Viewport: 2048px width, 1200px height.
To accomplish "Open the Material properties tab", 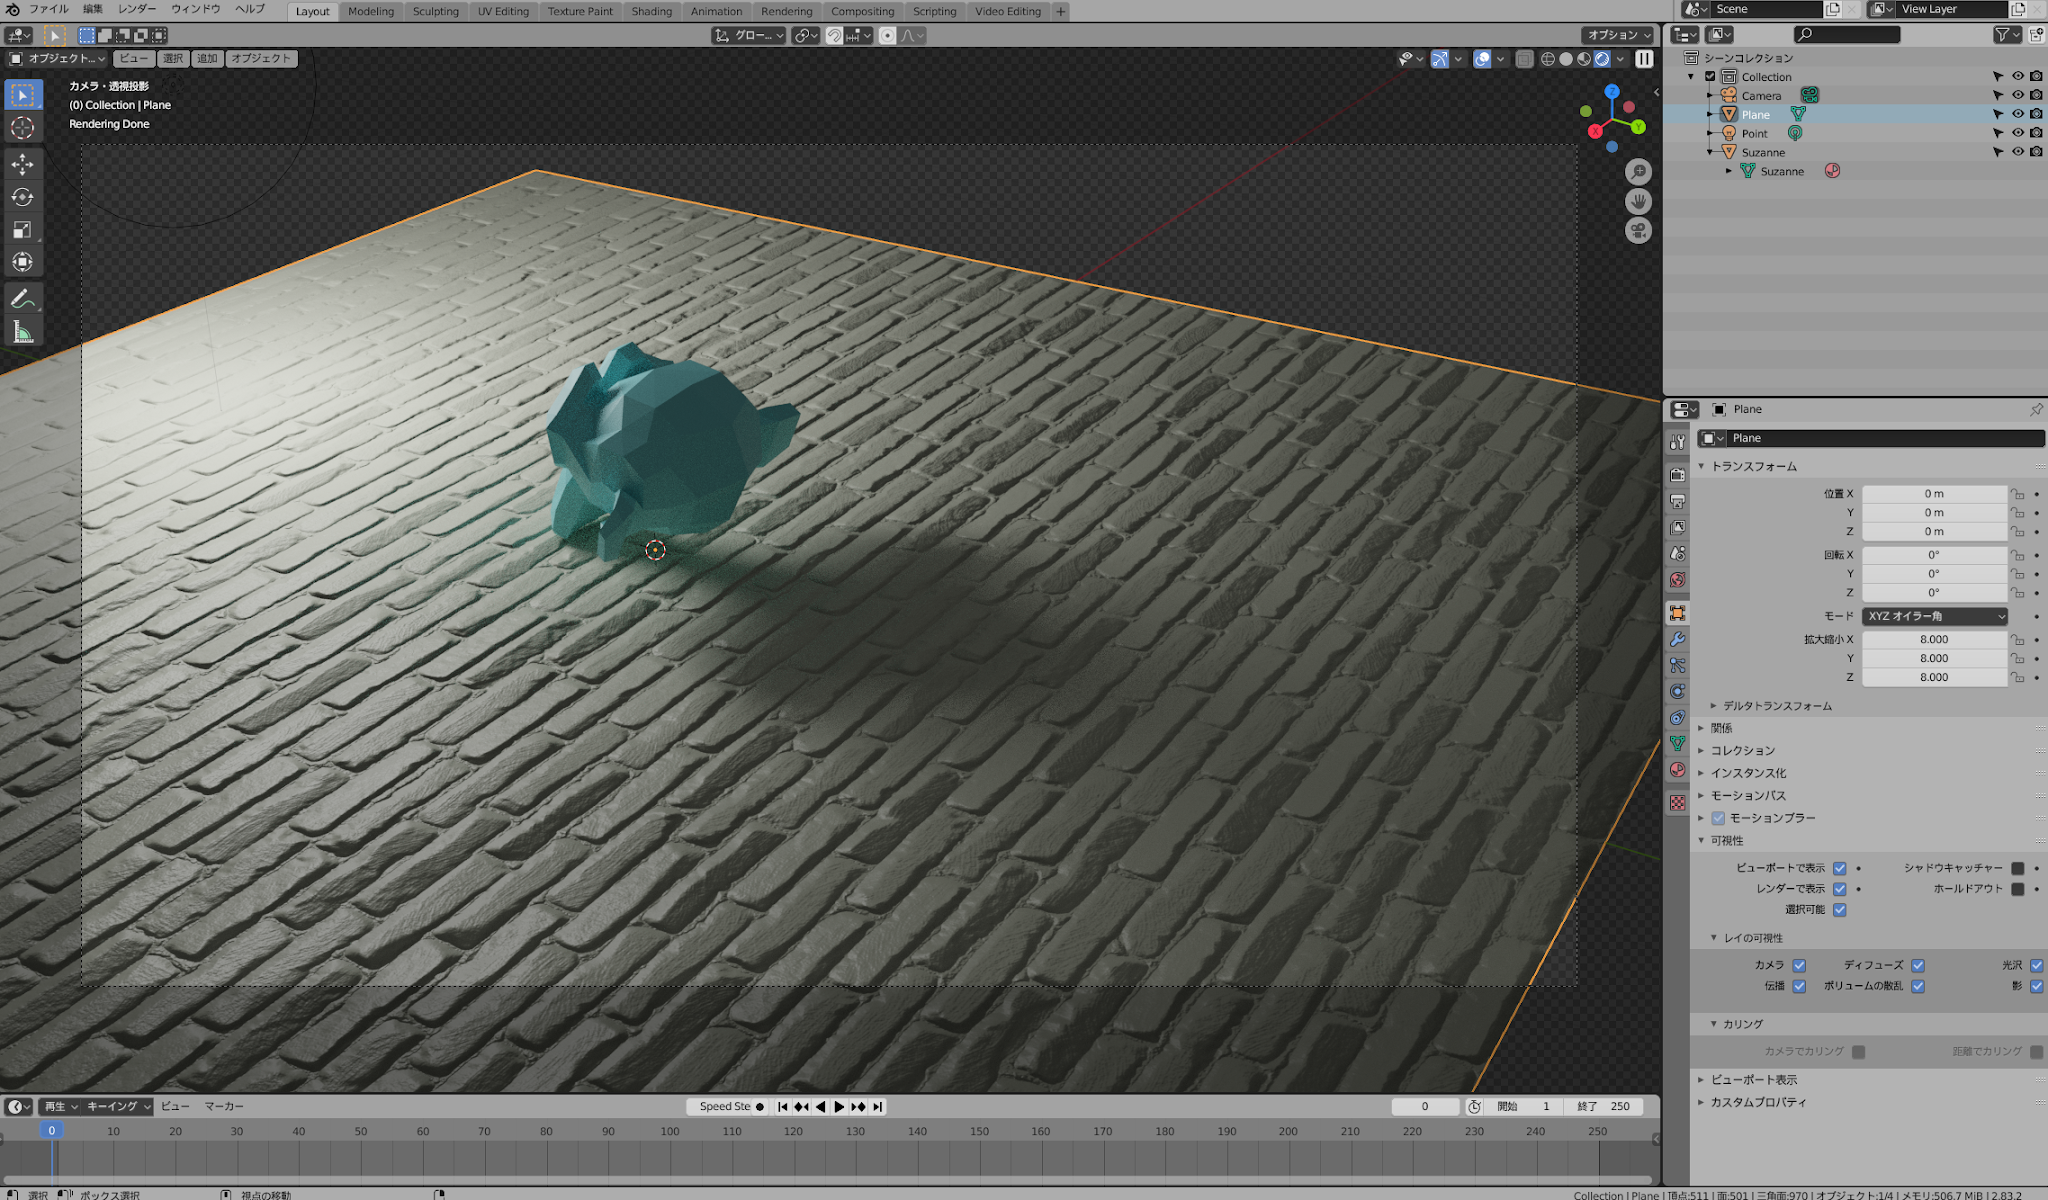I will [1678, 770].
